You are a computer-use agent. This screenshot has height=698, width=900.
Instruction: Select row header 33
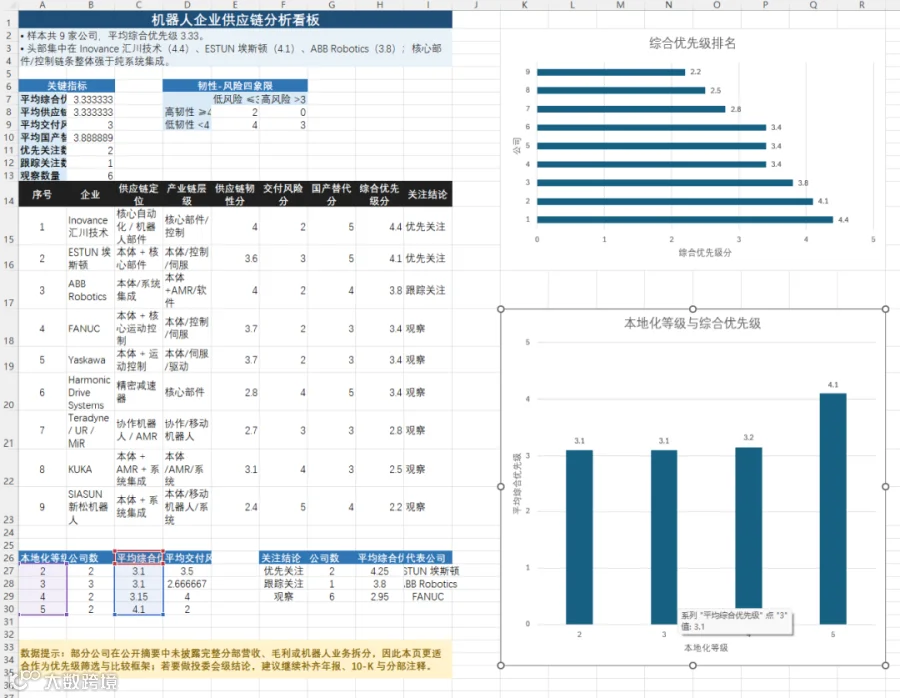(9, 647)
